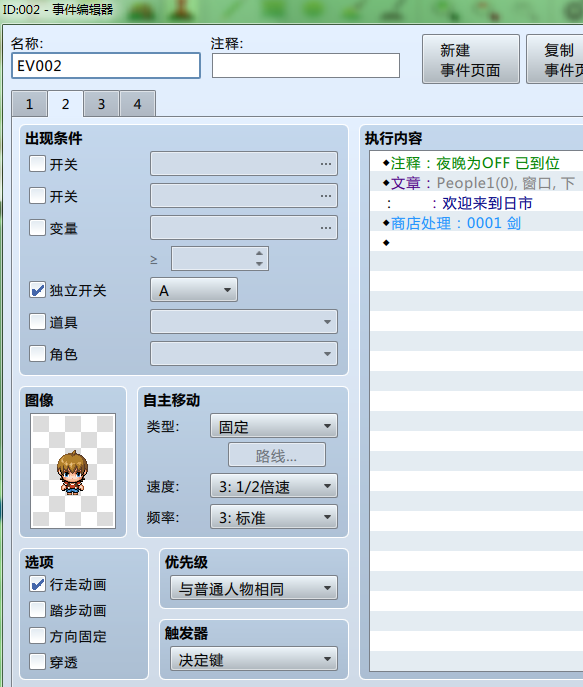Image resolution: width=583 pixels, height=687 pixels.
Task: Uncheck the 独立开关 checkbox
Action: [x=37, y=290]
